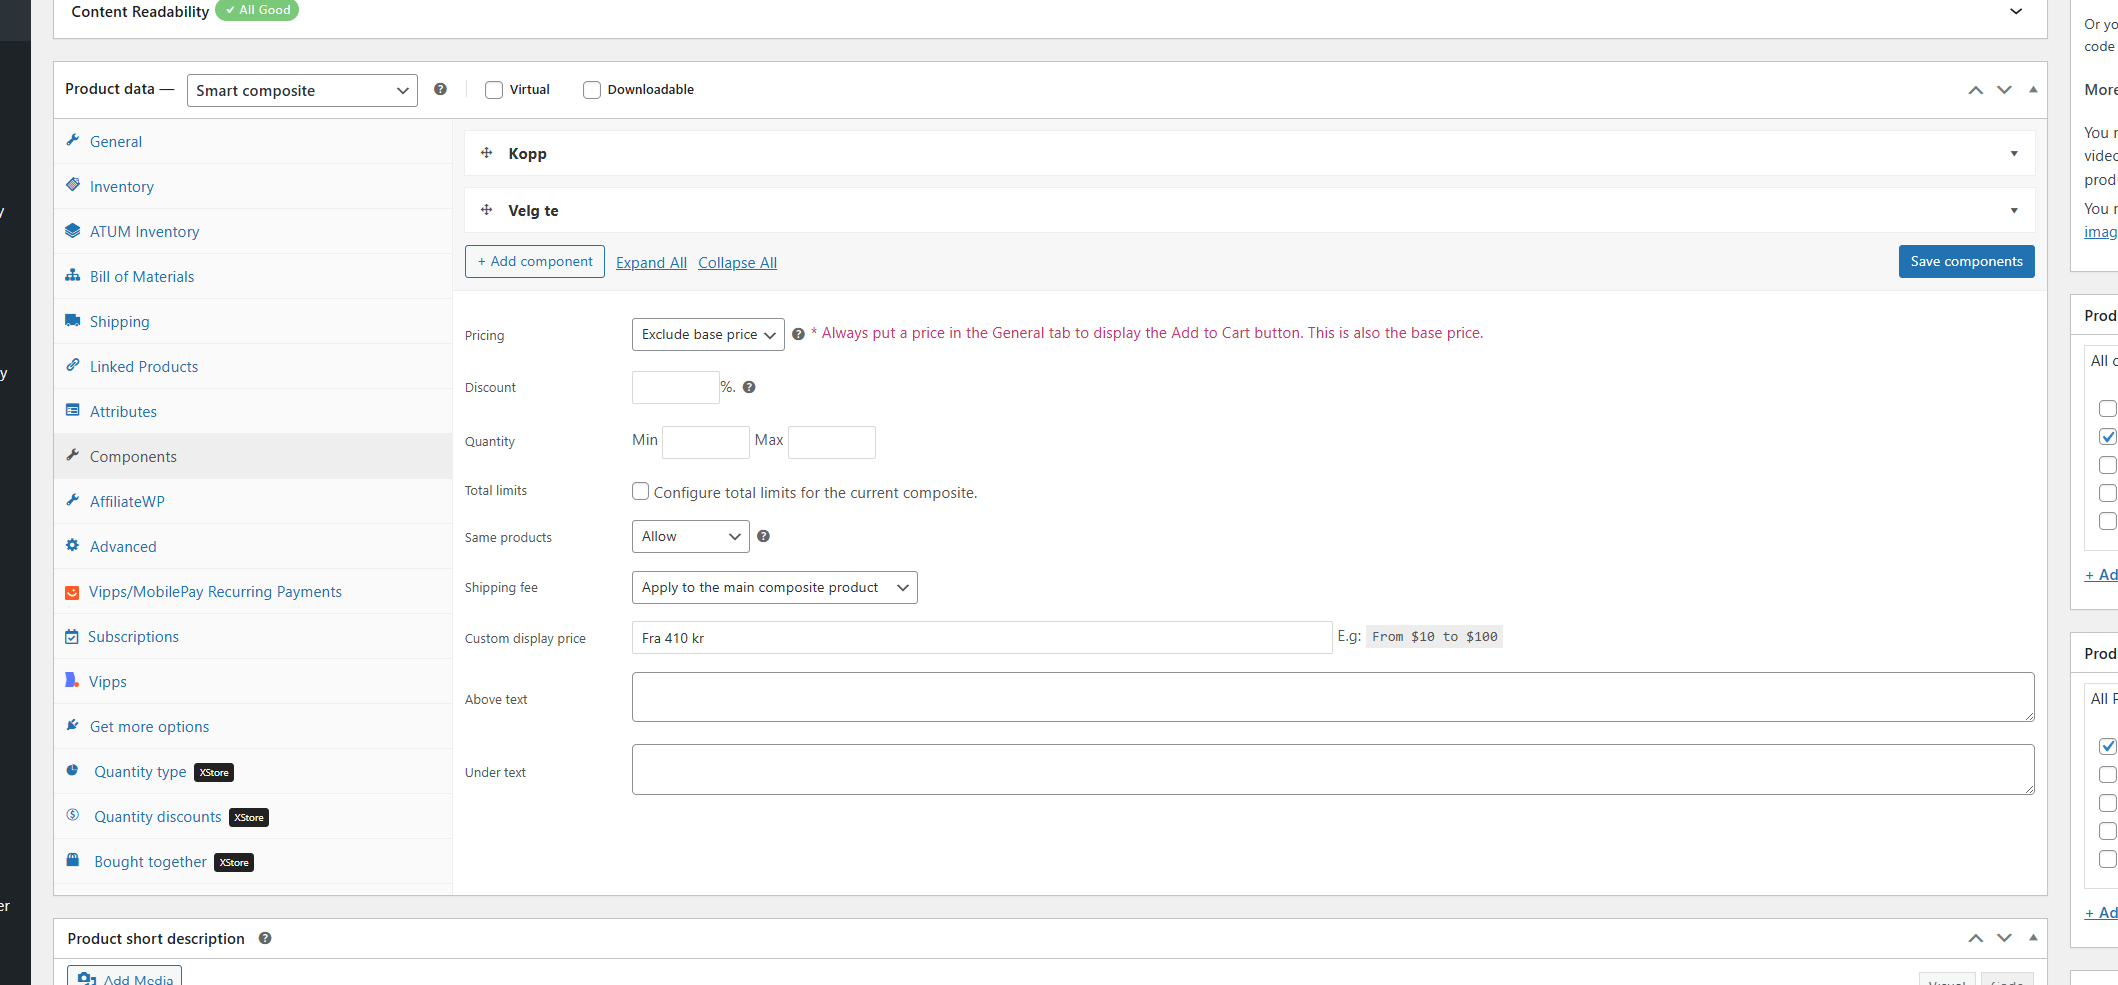Enable the Virtual checkbox
Image resolution: width=2118 pixels, height=985 pixels.
pyautogui.click(x=494, y=90)
